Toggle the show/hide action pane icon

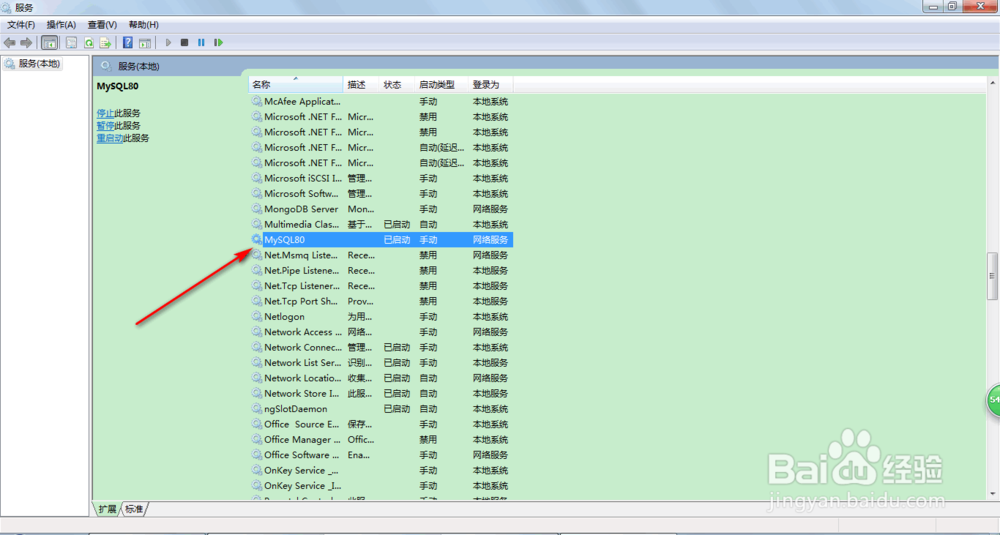pos(145,43)
